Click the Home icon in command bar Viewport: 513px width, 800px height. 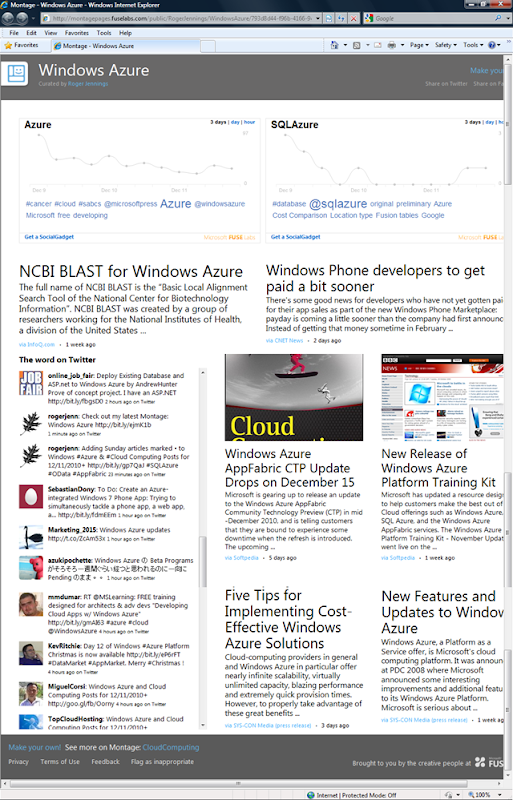click(334, 45)
